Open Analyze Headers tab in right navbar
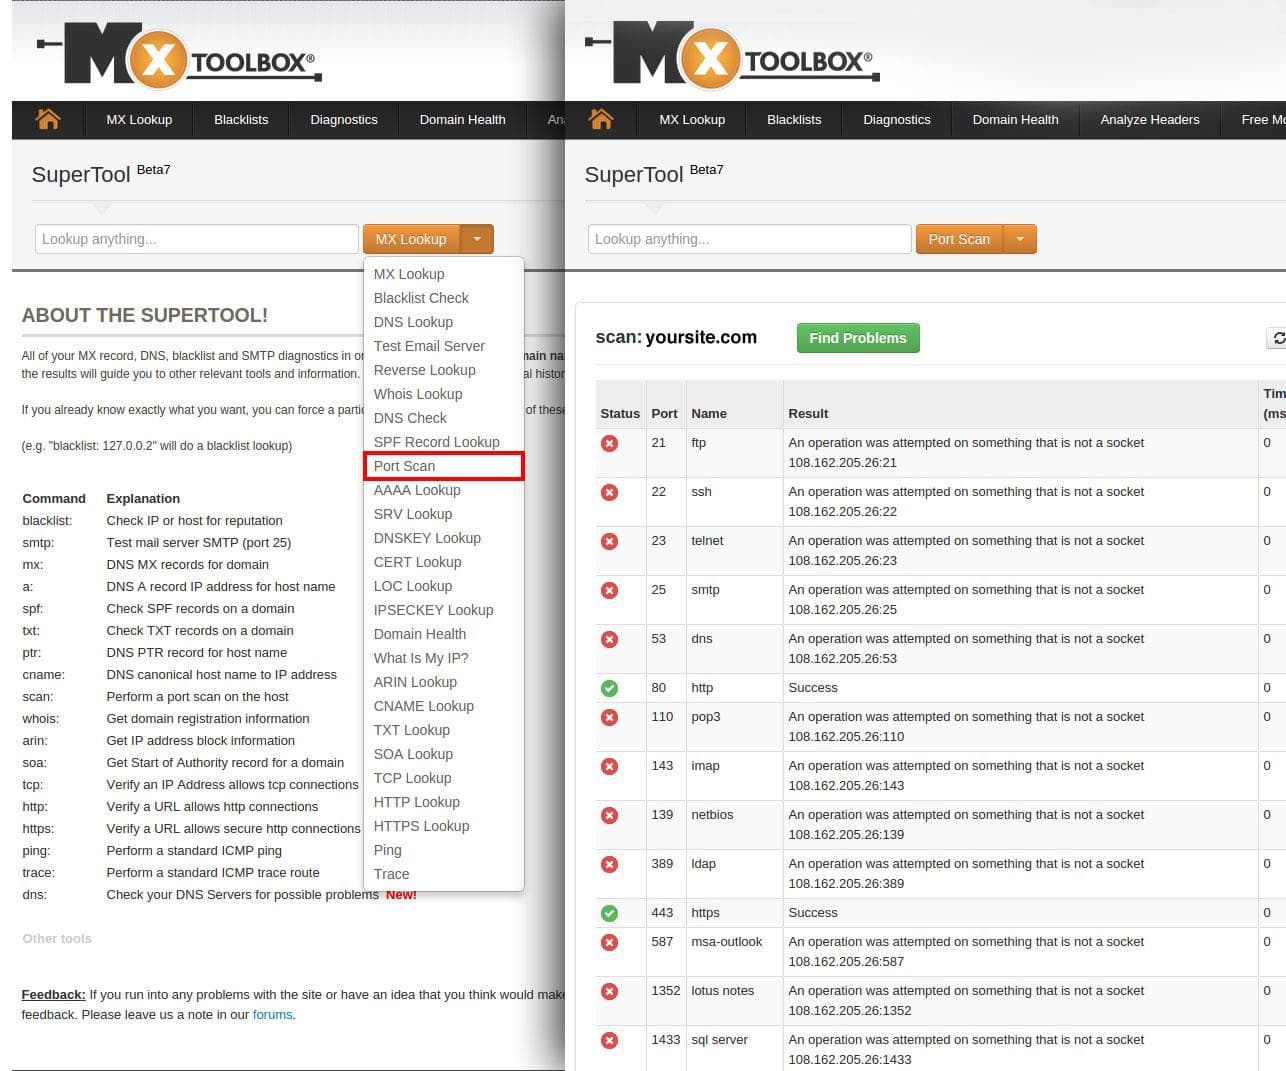1286x1071 pixels. click(x=1150, y=120)
